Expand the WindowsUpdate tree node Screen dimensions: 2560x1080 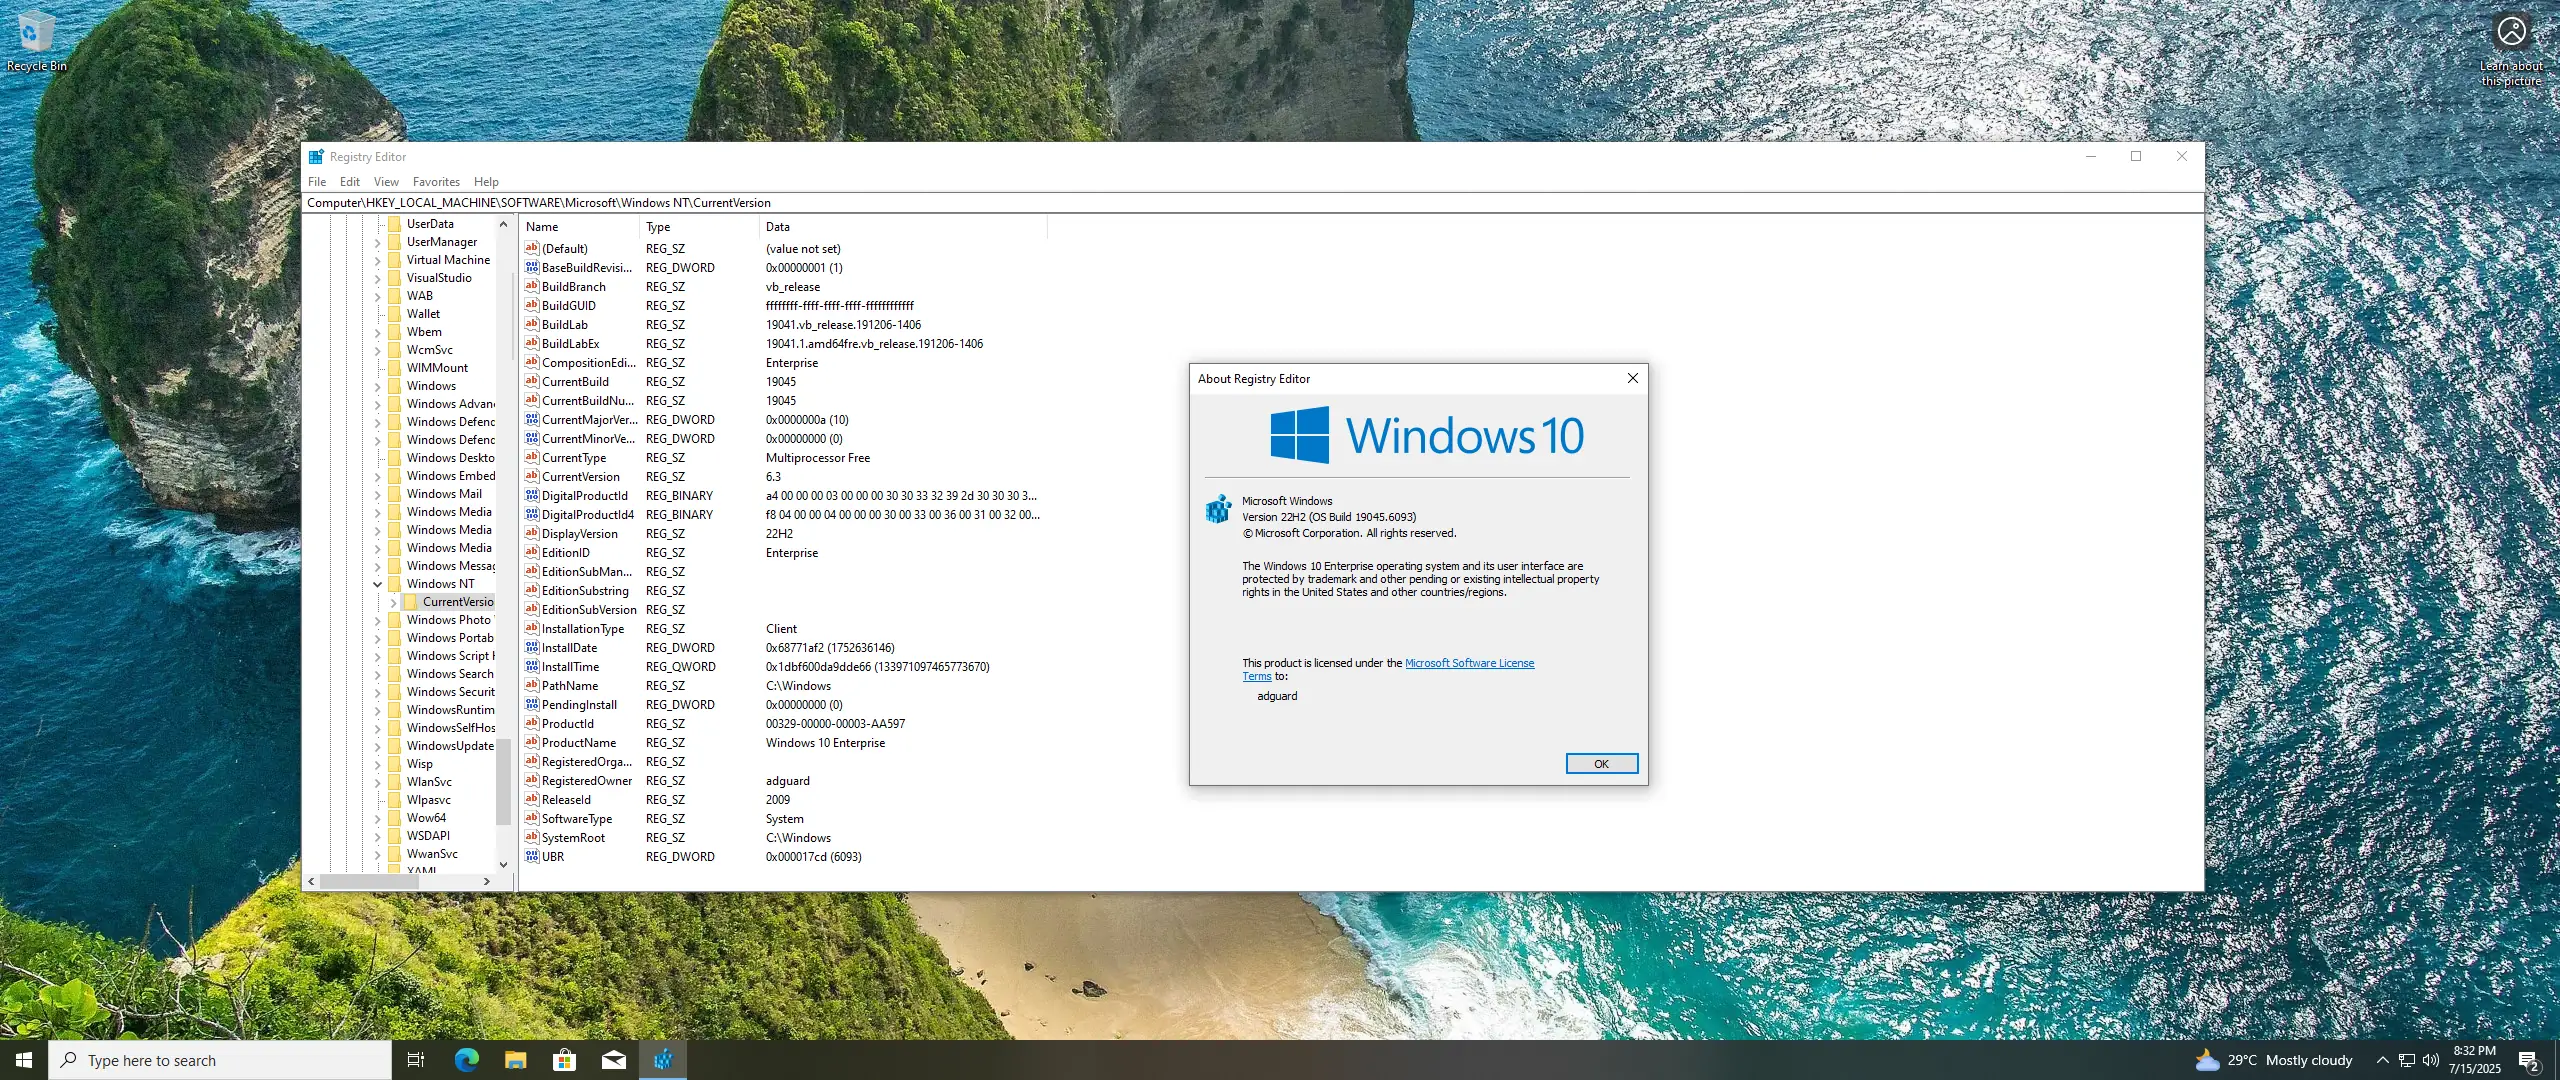tap(378, 746)
